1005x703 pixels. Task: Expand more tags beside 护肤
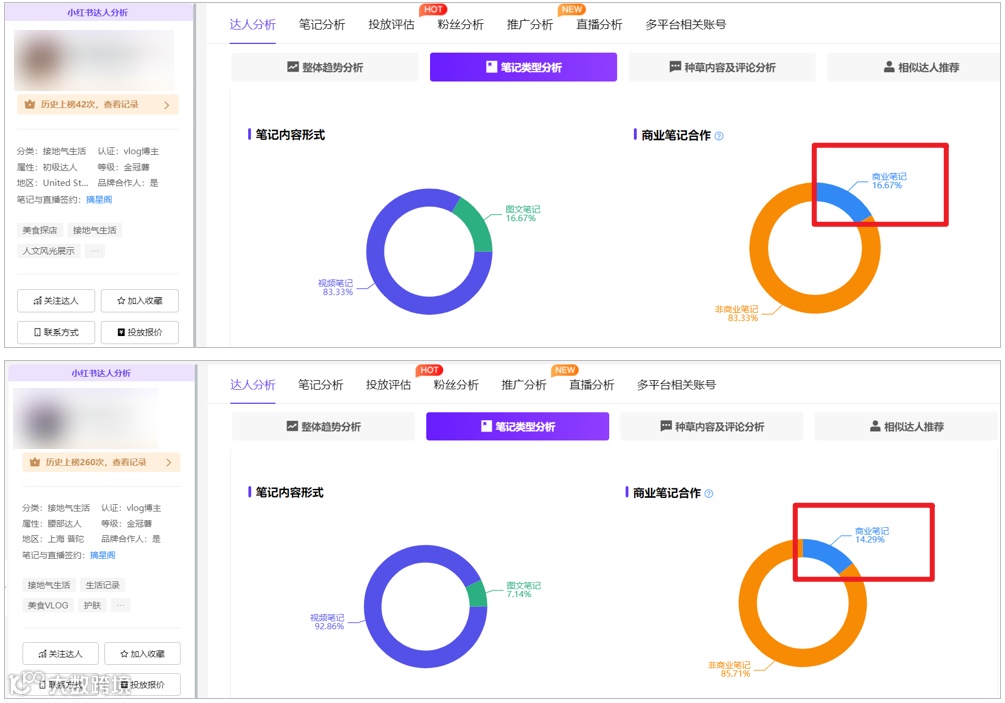(120, 605)
